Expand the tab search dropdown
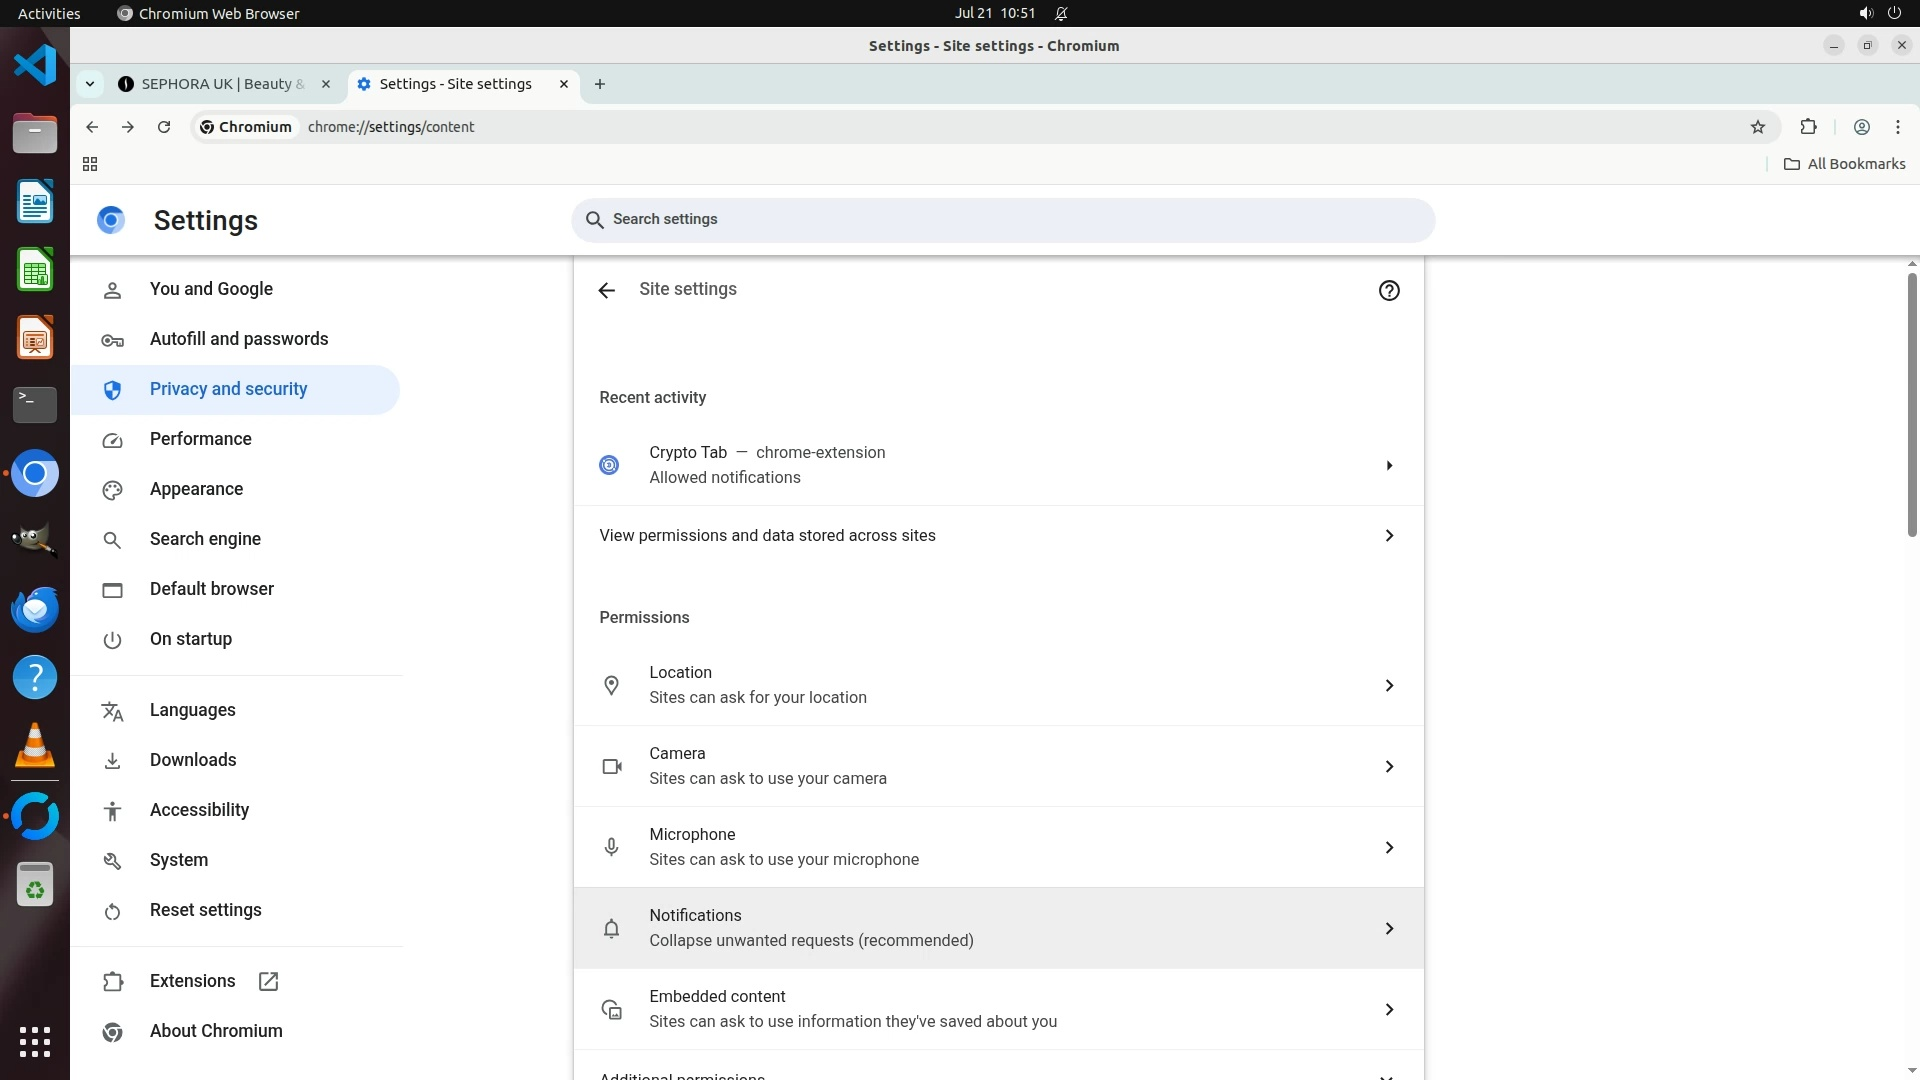The height and width of the screenshot is (1080, 1920). pos(90,84)
